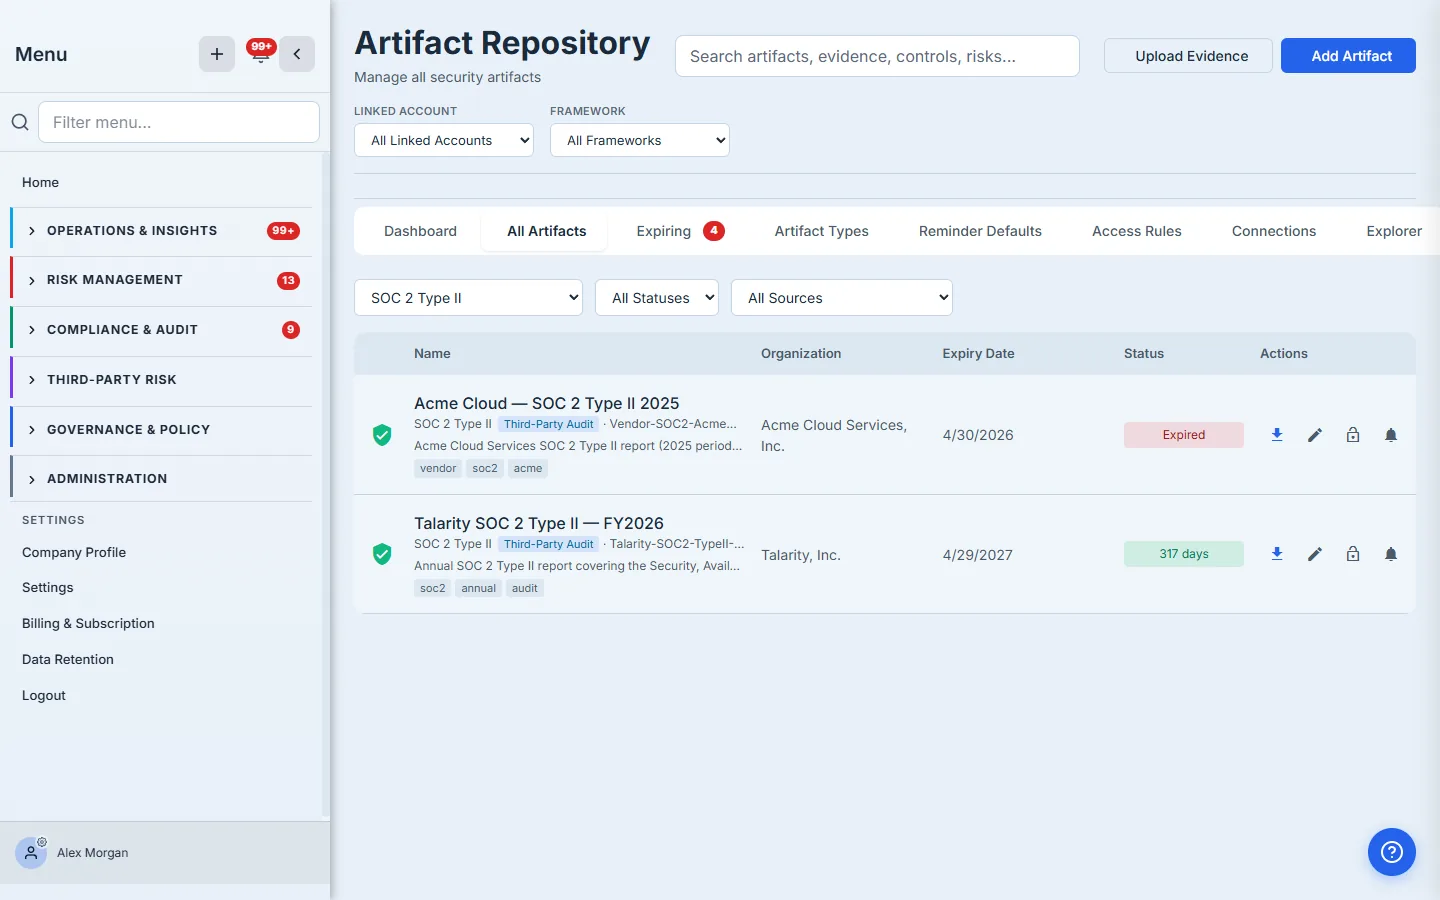Click the vendor tag chip
This screenshot has width=1440, height=900.
click(438, 468)
